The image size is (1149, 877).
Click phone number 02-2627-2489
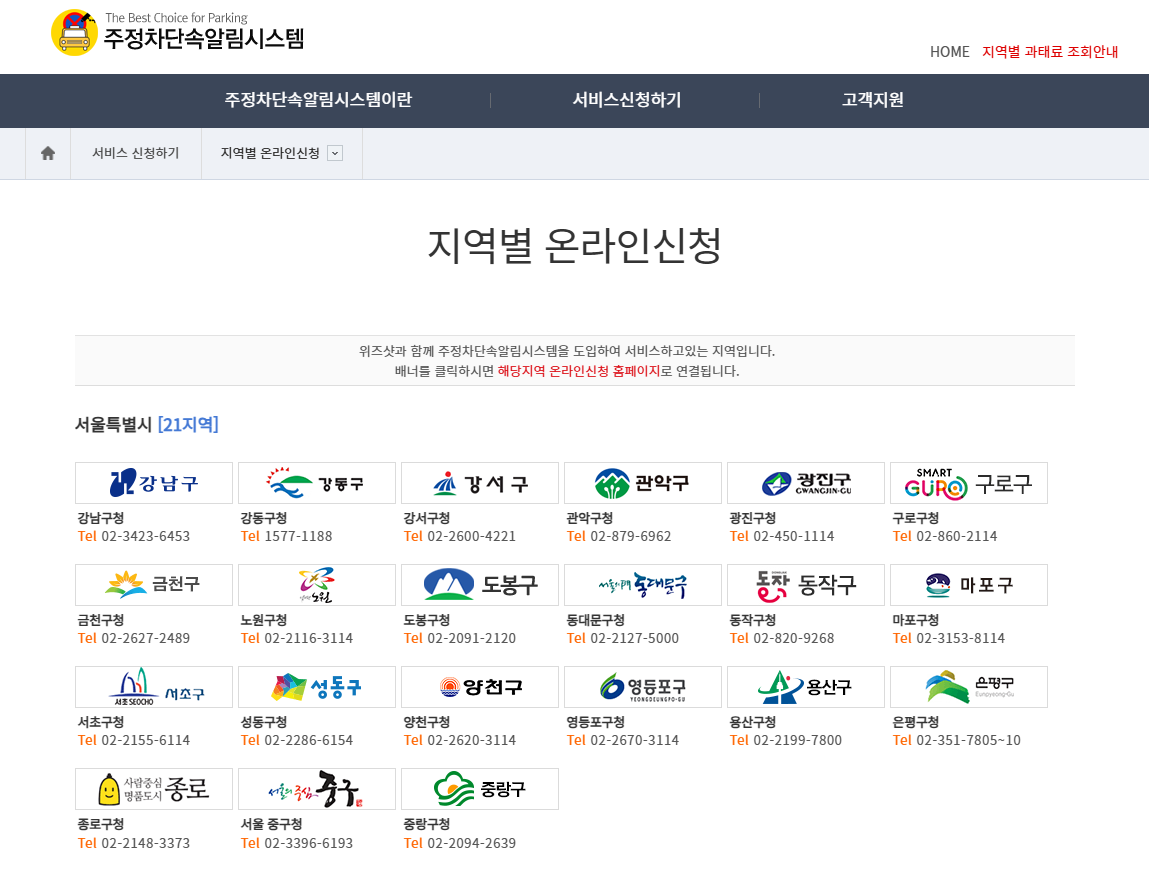pos(145,638)
